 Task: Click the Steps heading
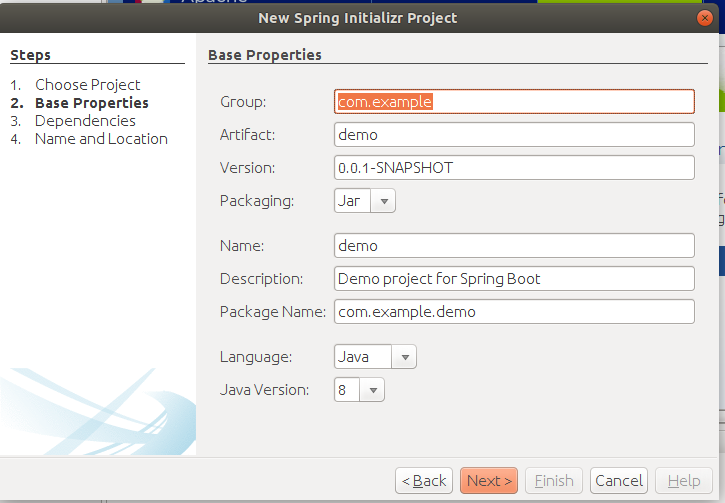pyautogui.click(x=31, y=55)
